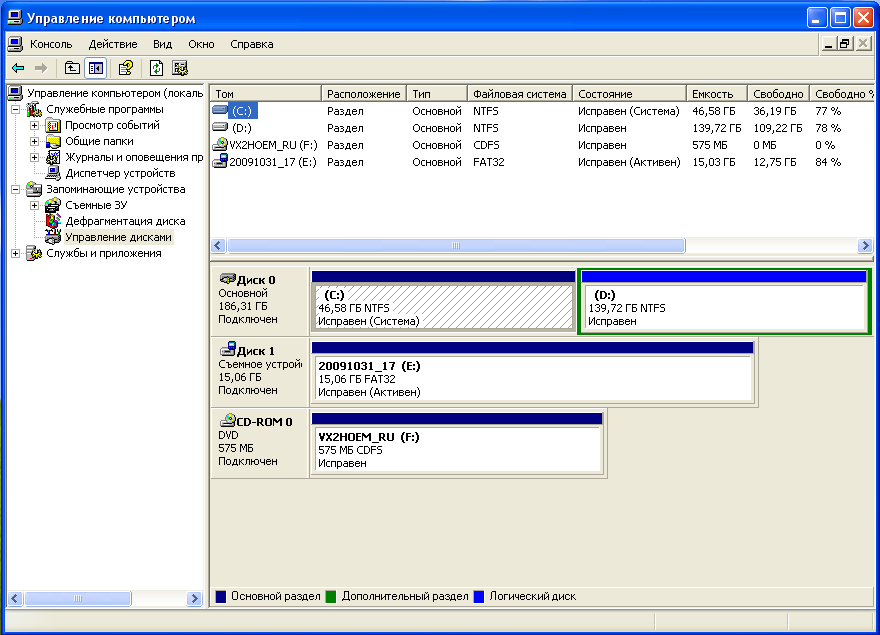Select the Диск 0 disk label icon

click(227, 280)
